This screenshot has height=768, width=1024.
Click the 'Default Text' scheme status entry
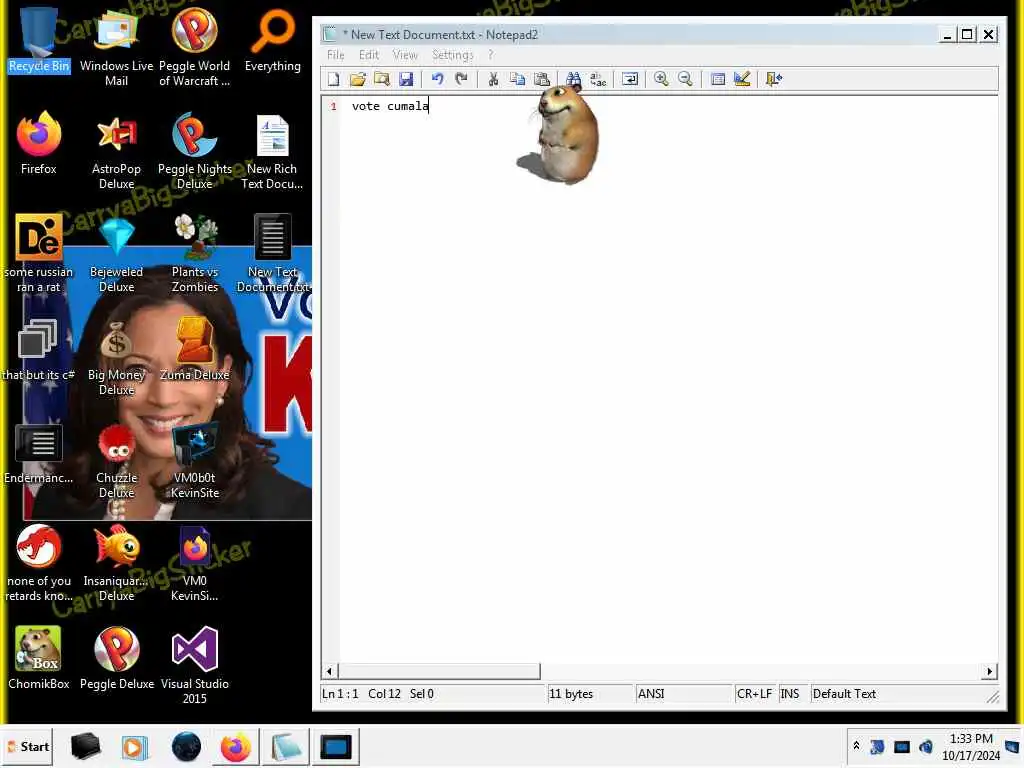898,694
